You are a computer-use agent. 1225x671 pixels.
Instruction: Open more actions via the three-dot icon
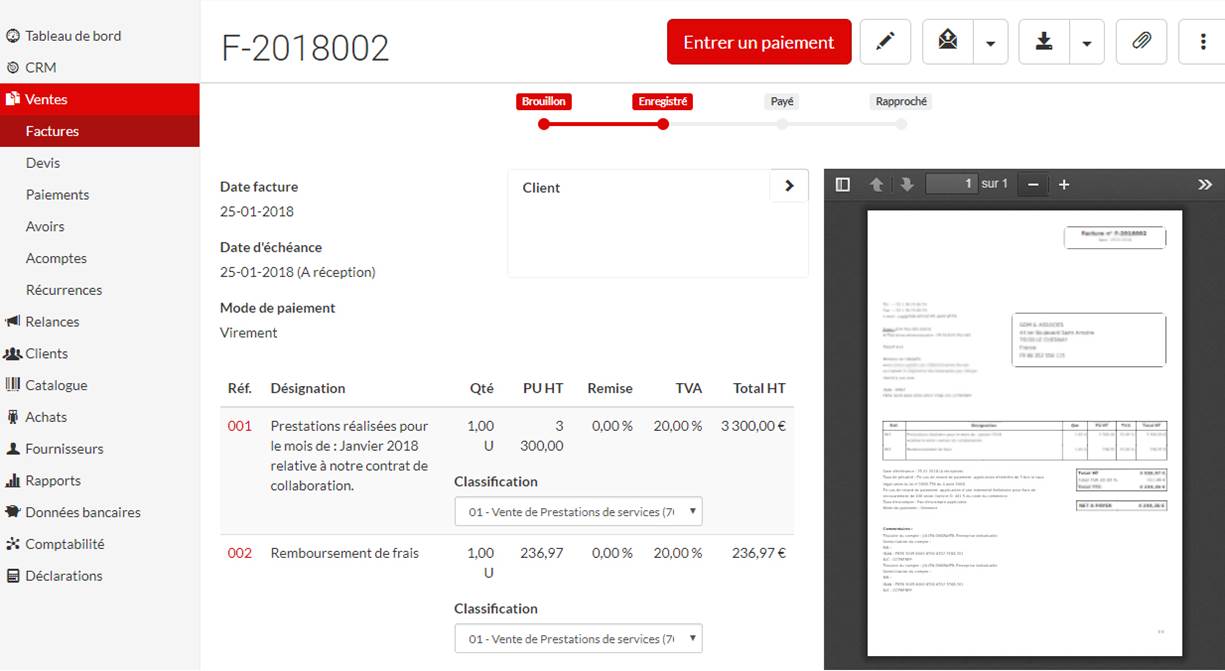pyautogui.click(x=1201, y=41)
